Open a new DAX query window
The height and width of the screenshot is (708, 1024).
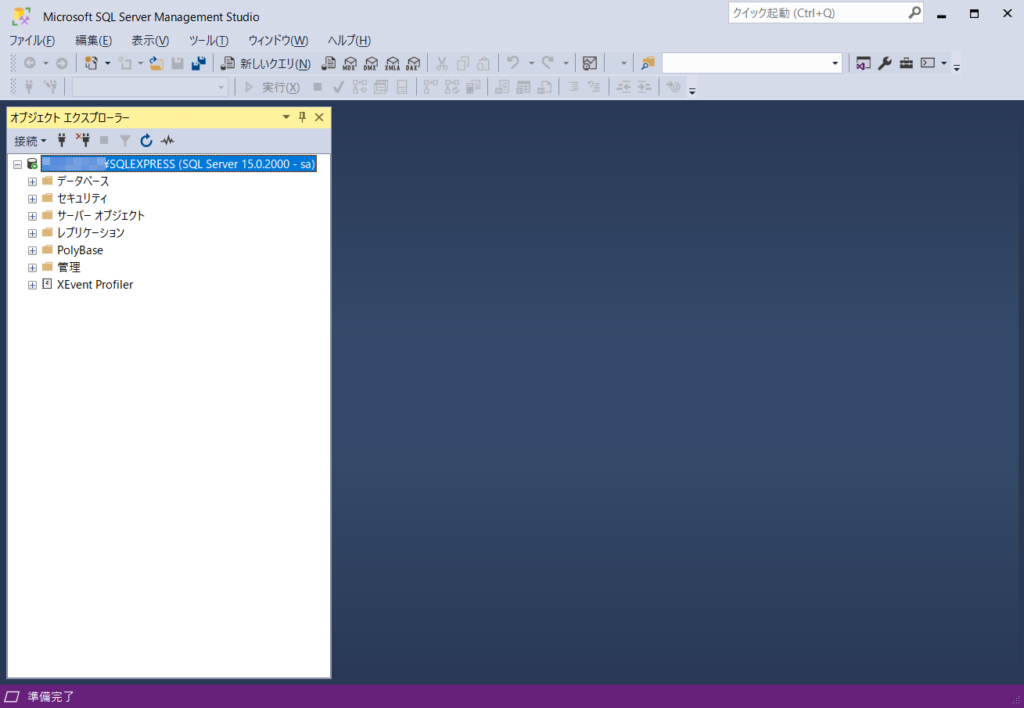414,62
